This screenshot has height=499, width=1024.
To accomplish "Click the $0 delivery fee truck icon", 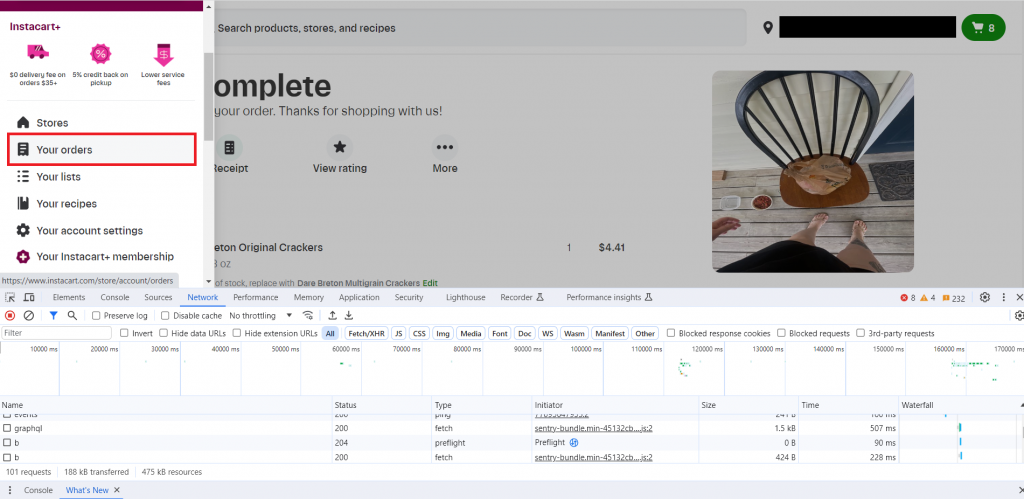I will coord(38,53).
